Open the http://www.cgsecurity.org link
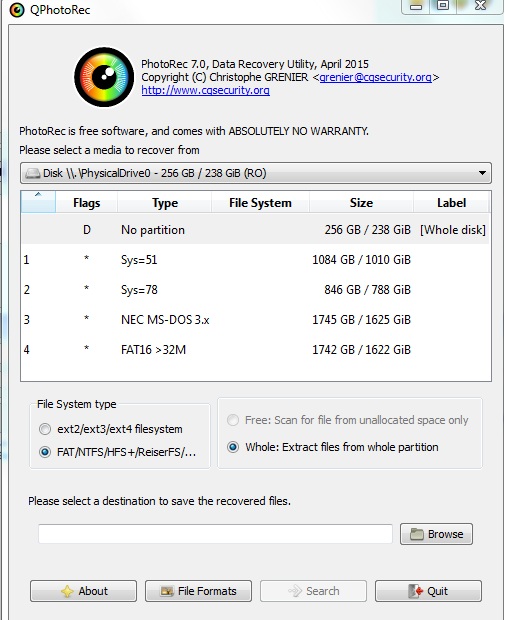 pos(206,90)
